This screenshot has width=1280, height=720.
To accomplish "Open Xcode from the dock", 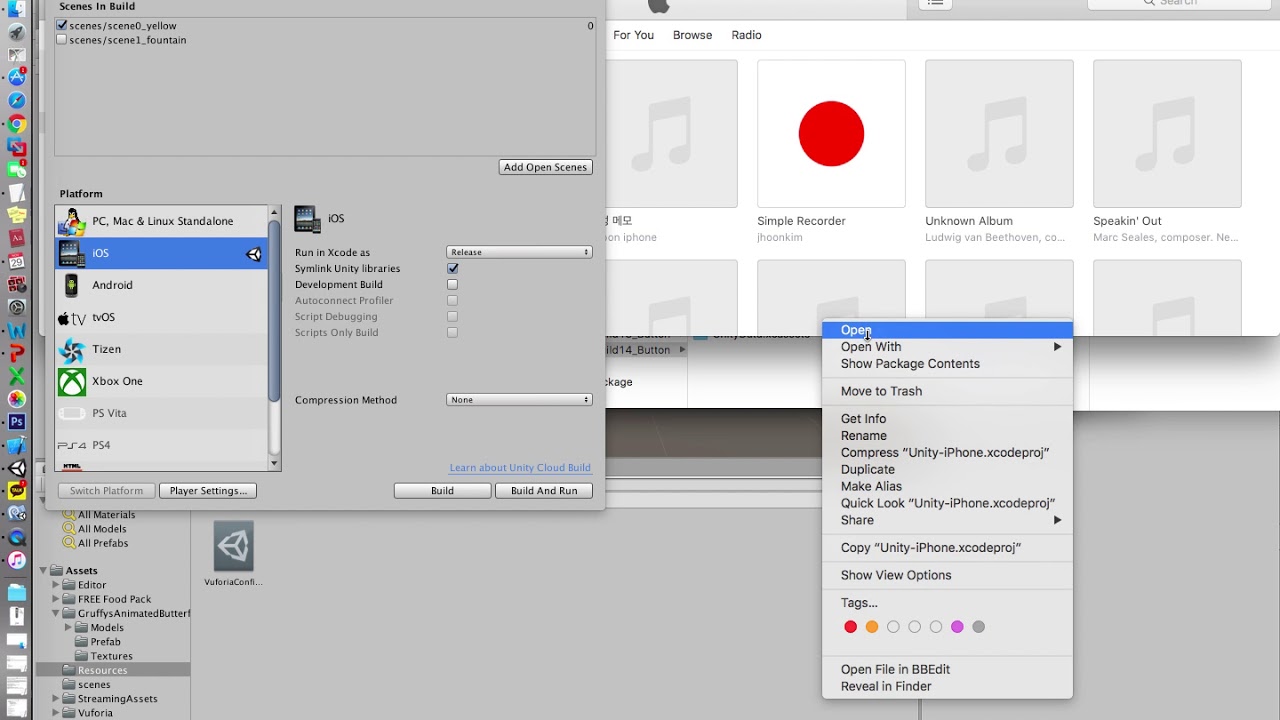I will 17,445.
